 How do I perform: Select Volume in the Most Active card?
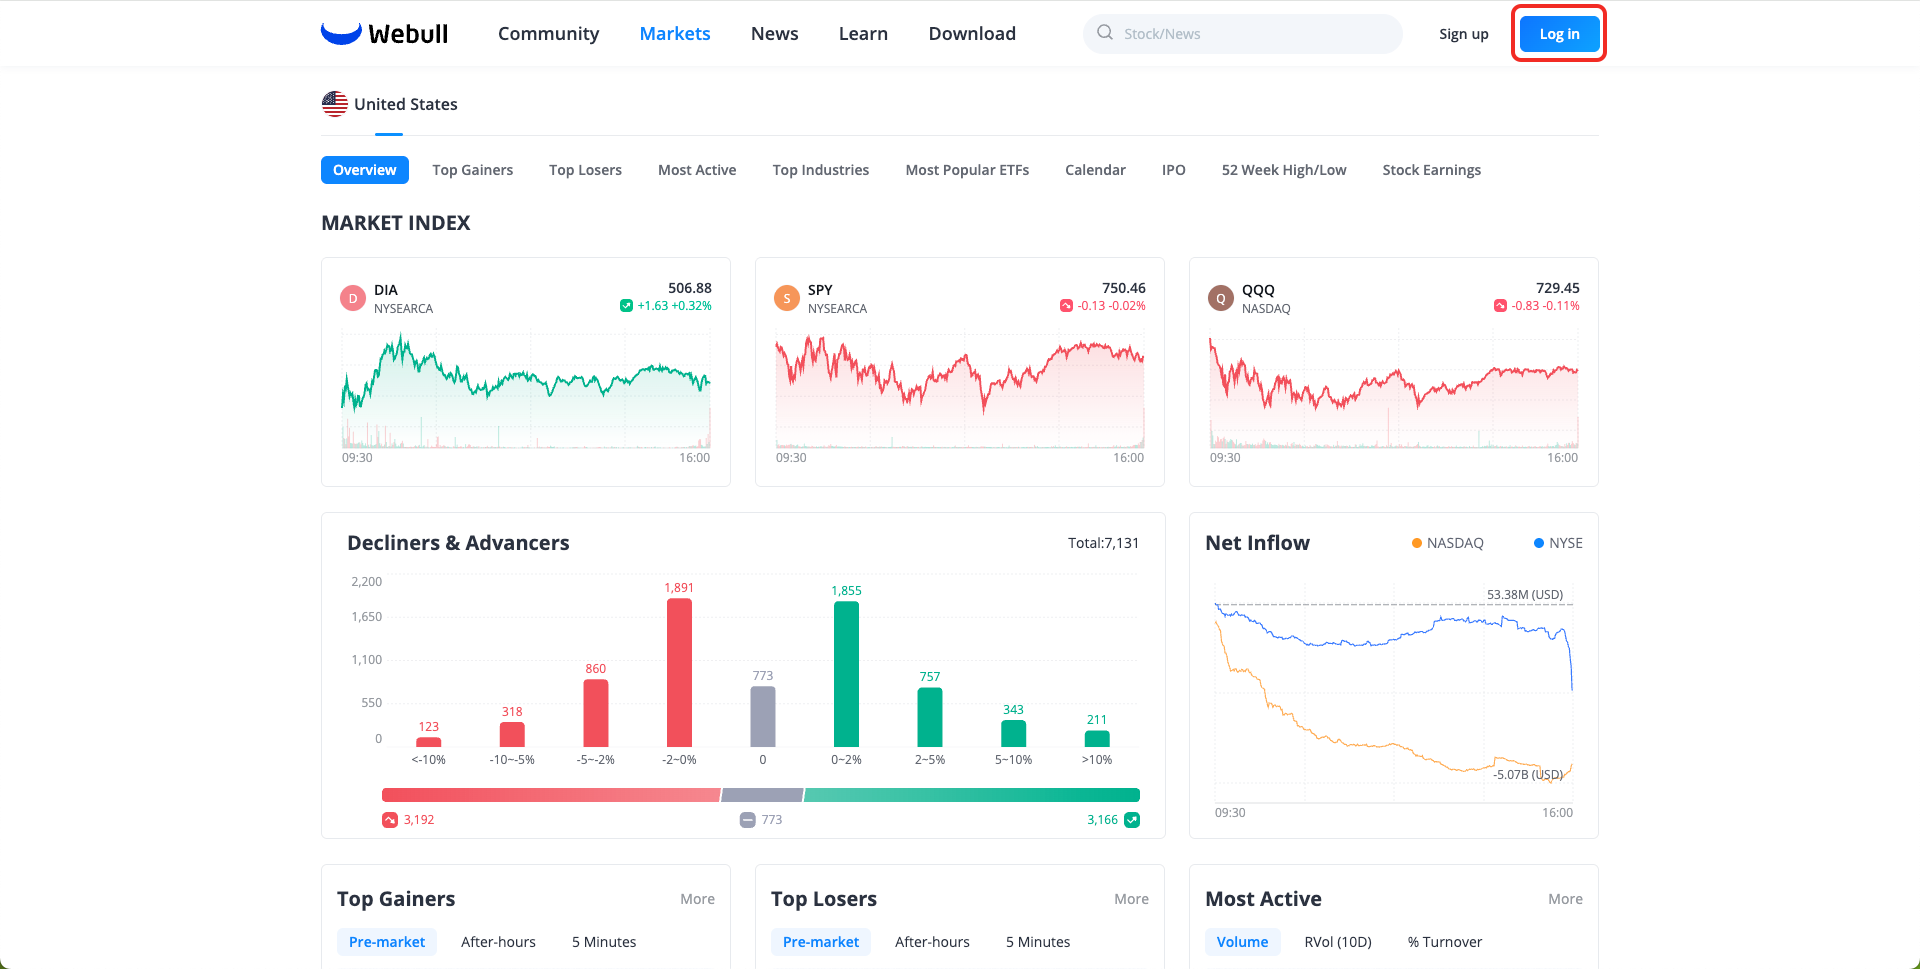pyautogui.click(x=1242, y=942)
